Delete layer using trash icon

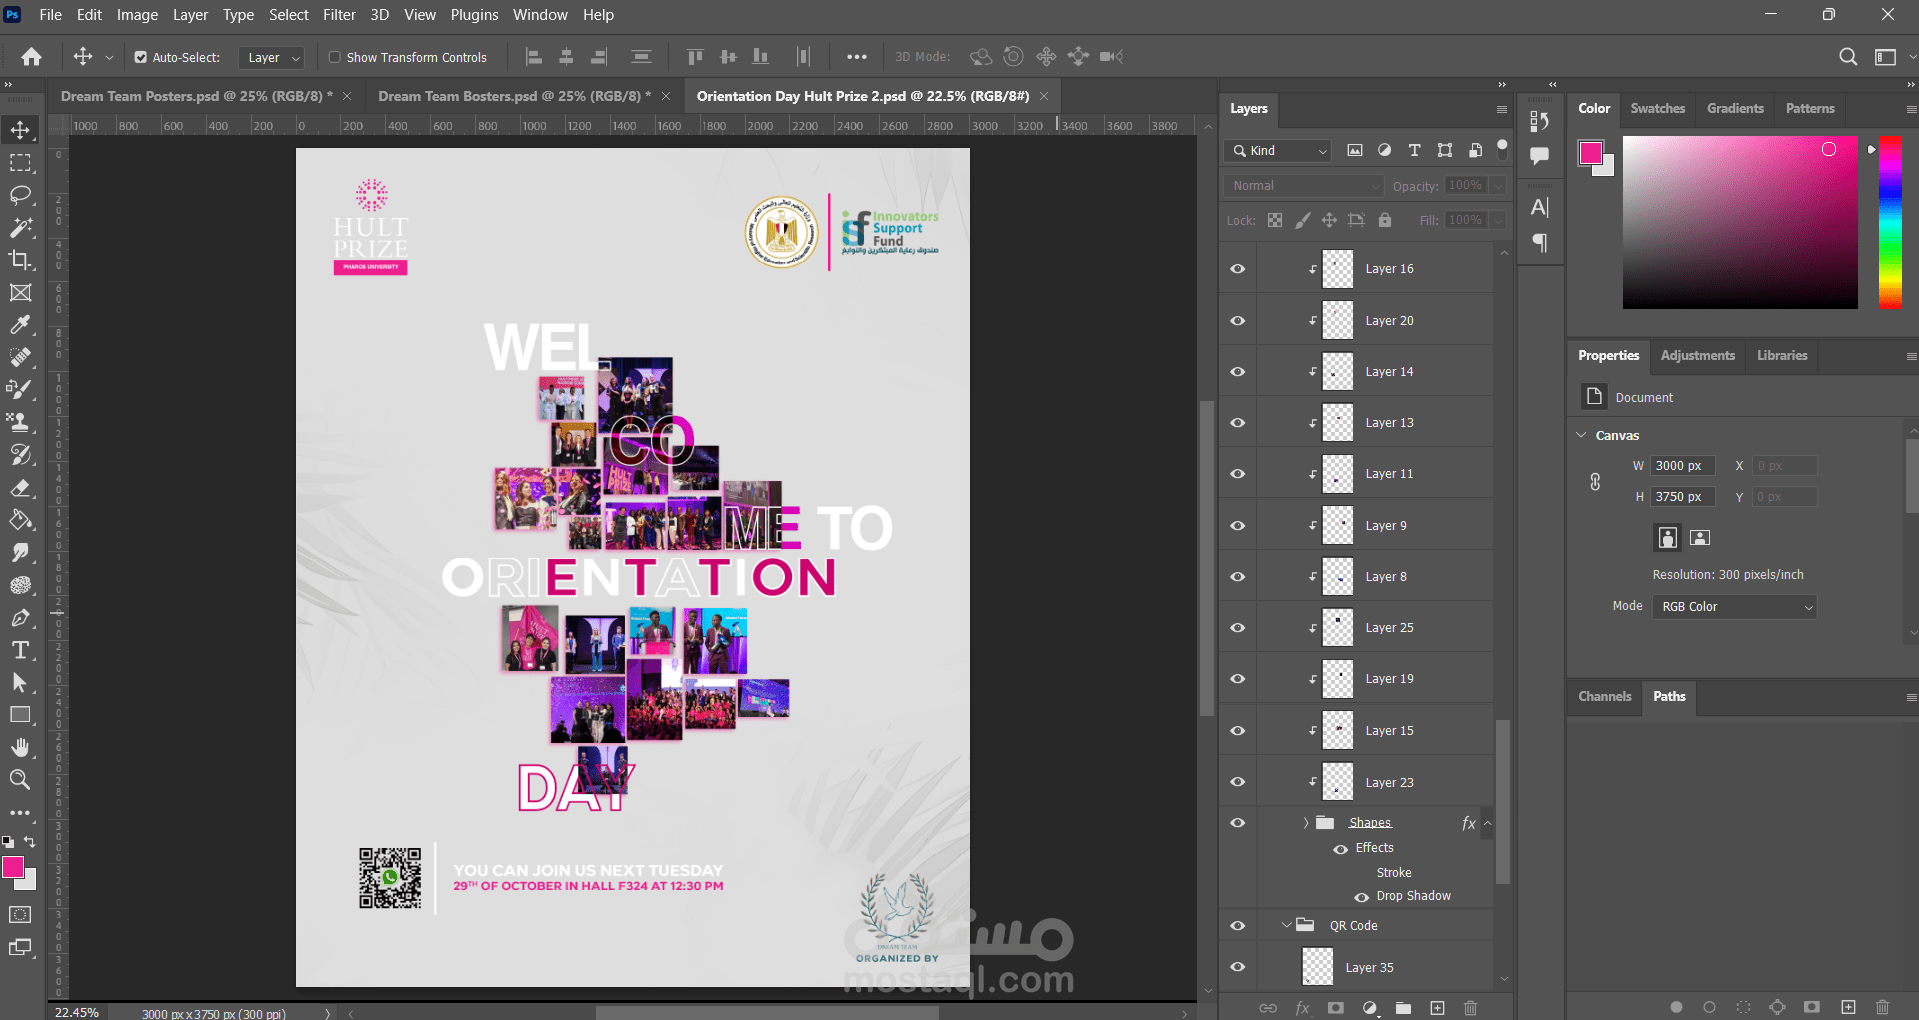pos(1470,1008)
